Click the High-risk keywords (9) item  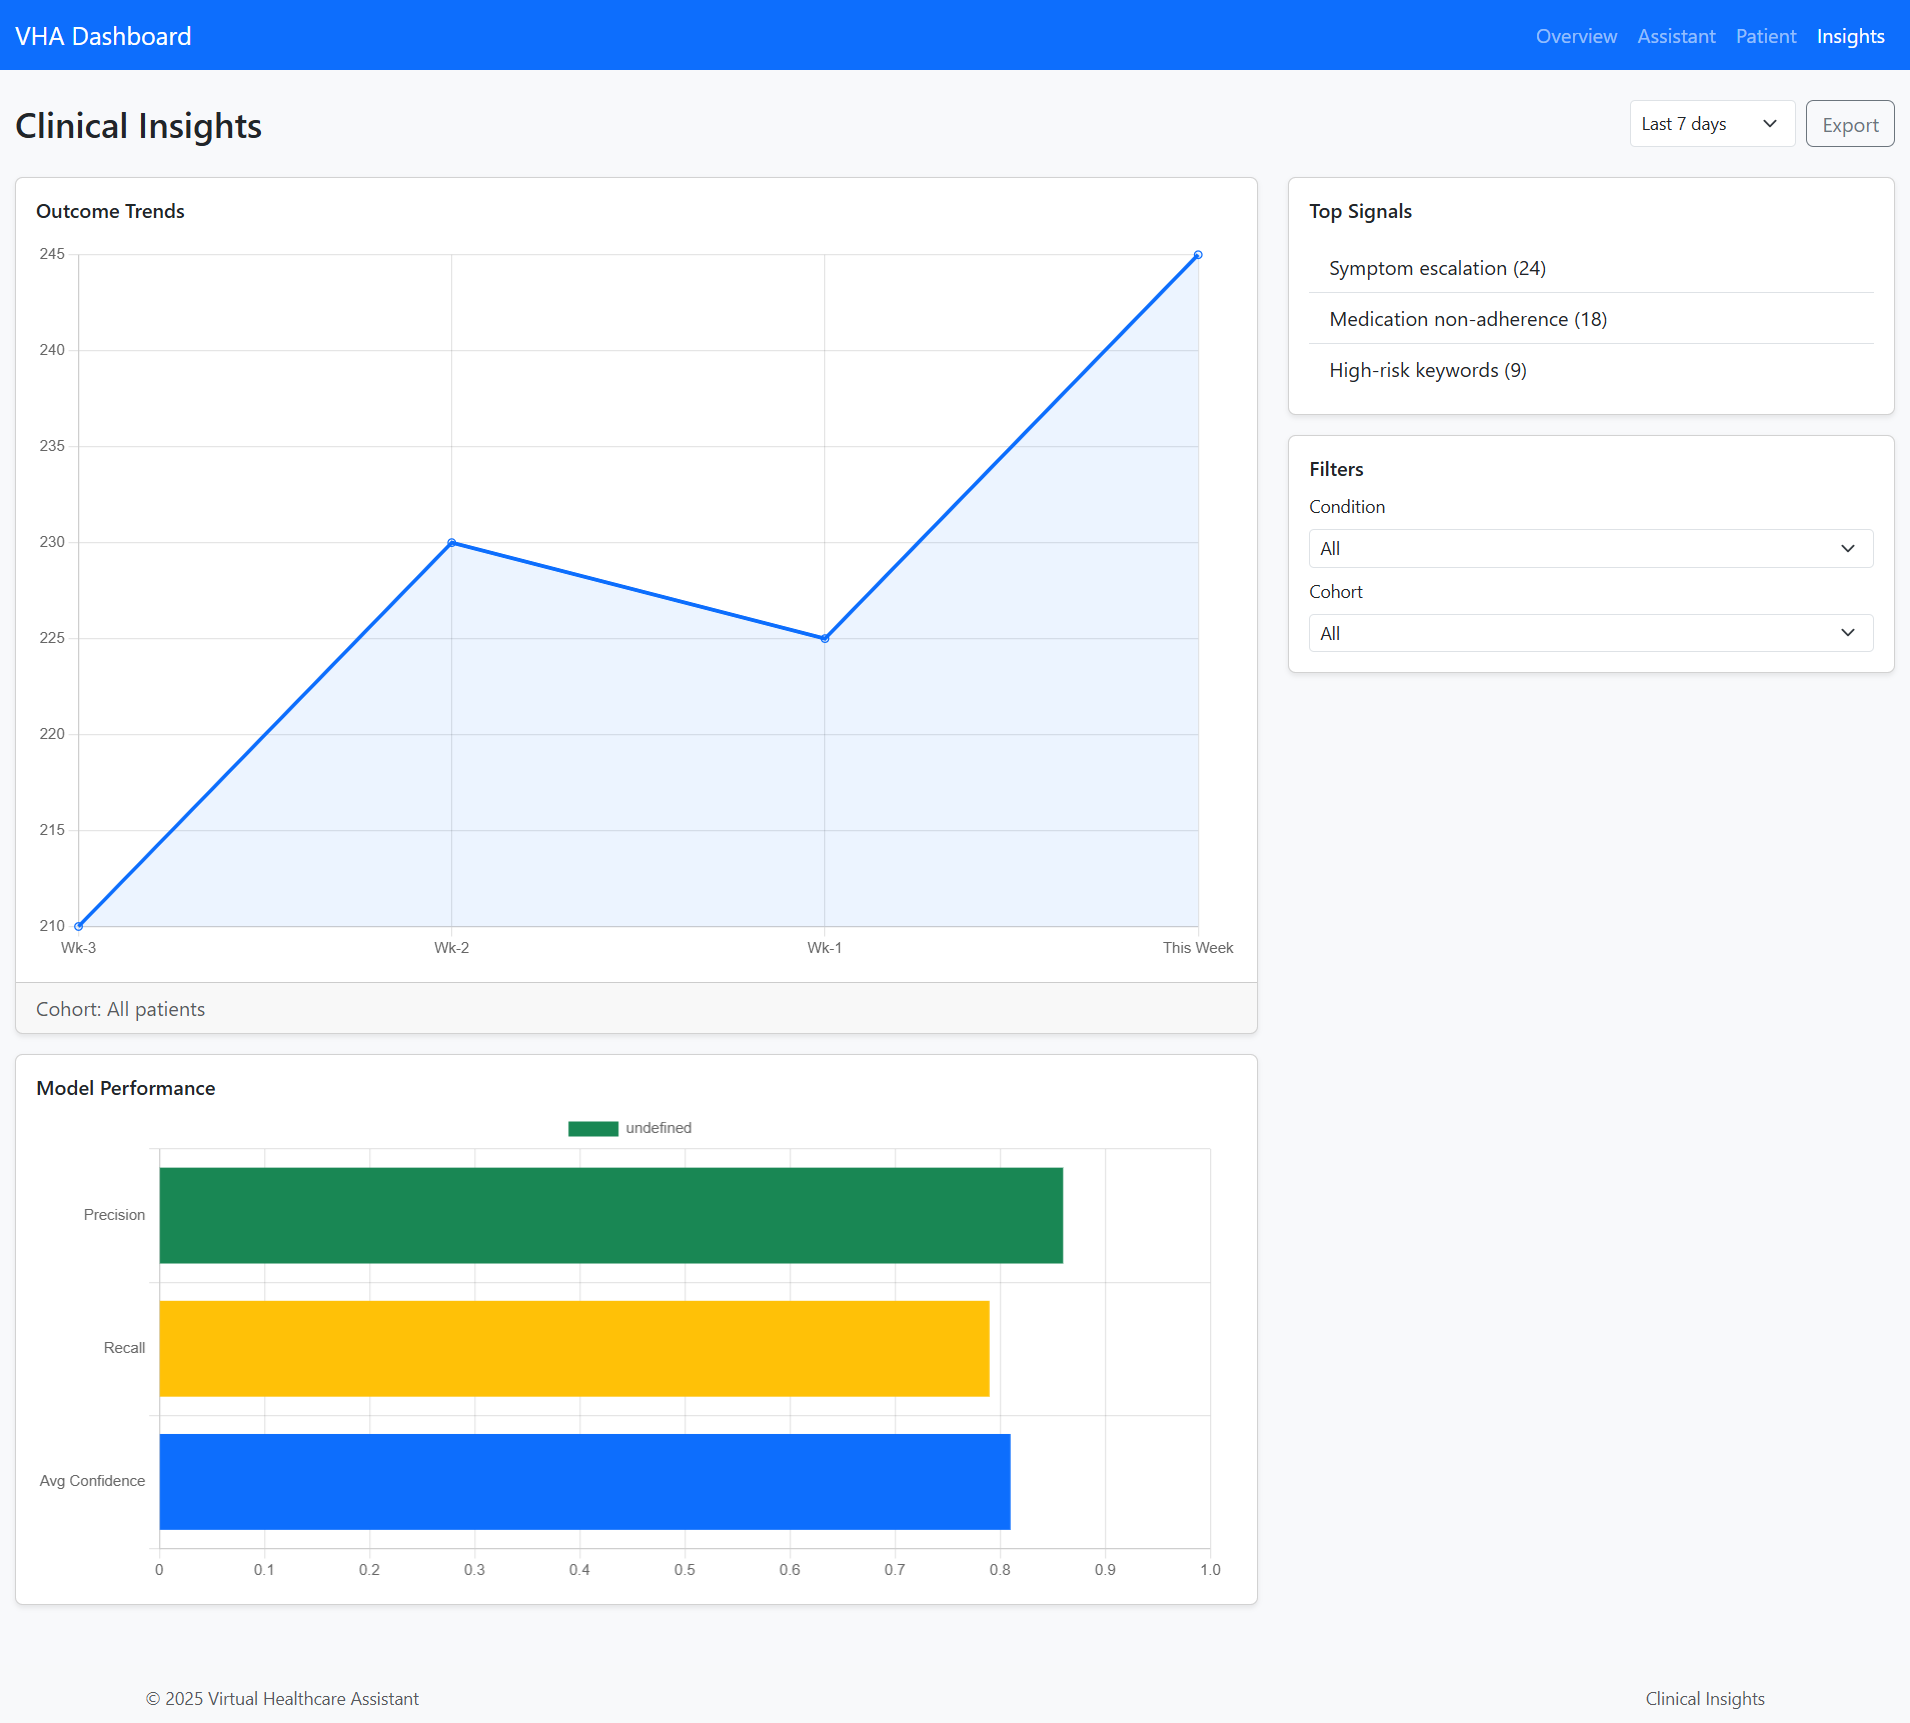point(1427,370)
